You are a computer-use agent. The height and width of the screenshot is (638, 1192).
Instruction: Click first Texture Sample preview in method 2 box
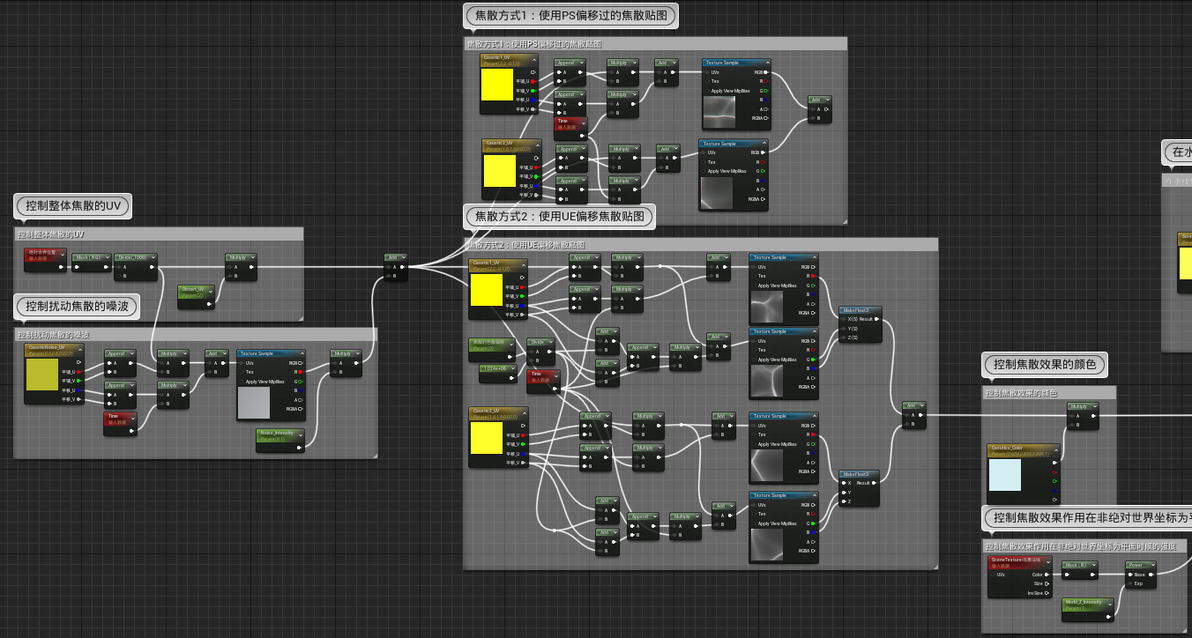(x=766, y=307)
